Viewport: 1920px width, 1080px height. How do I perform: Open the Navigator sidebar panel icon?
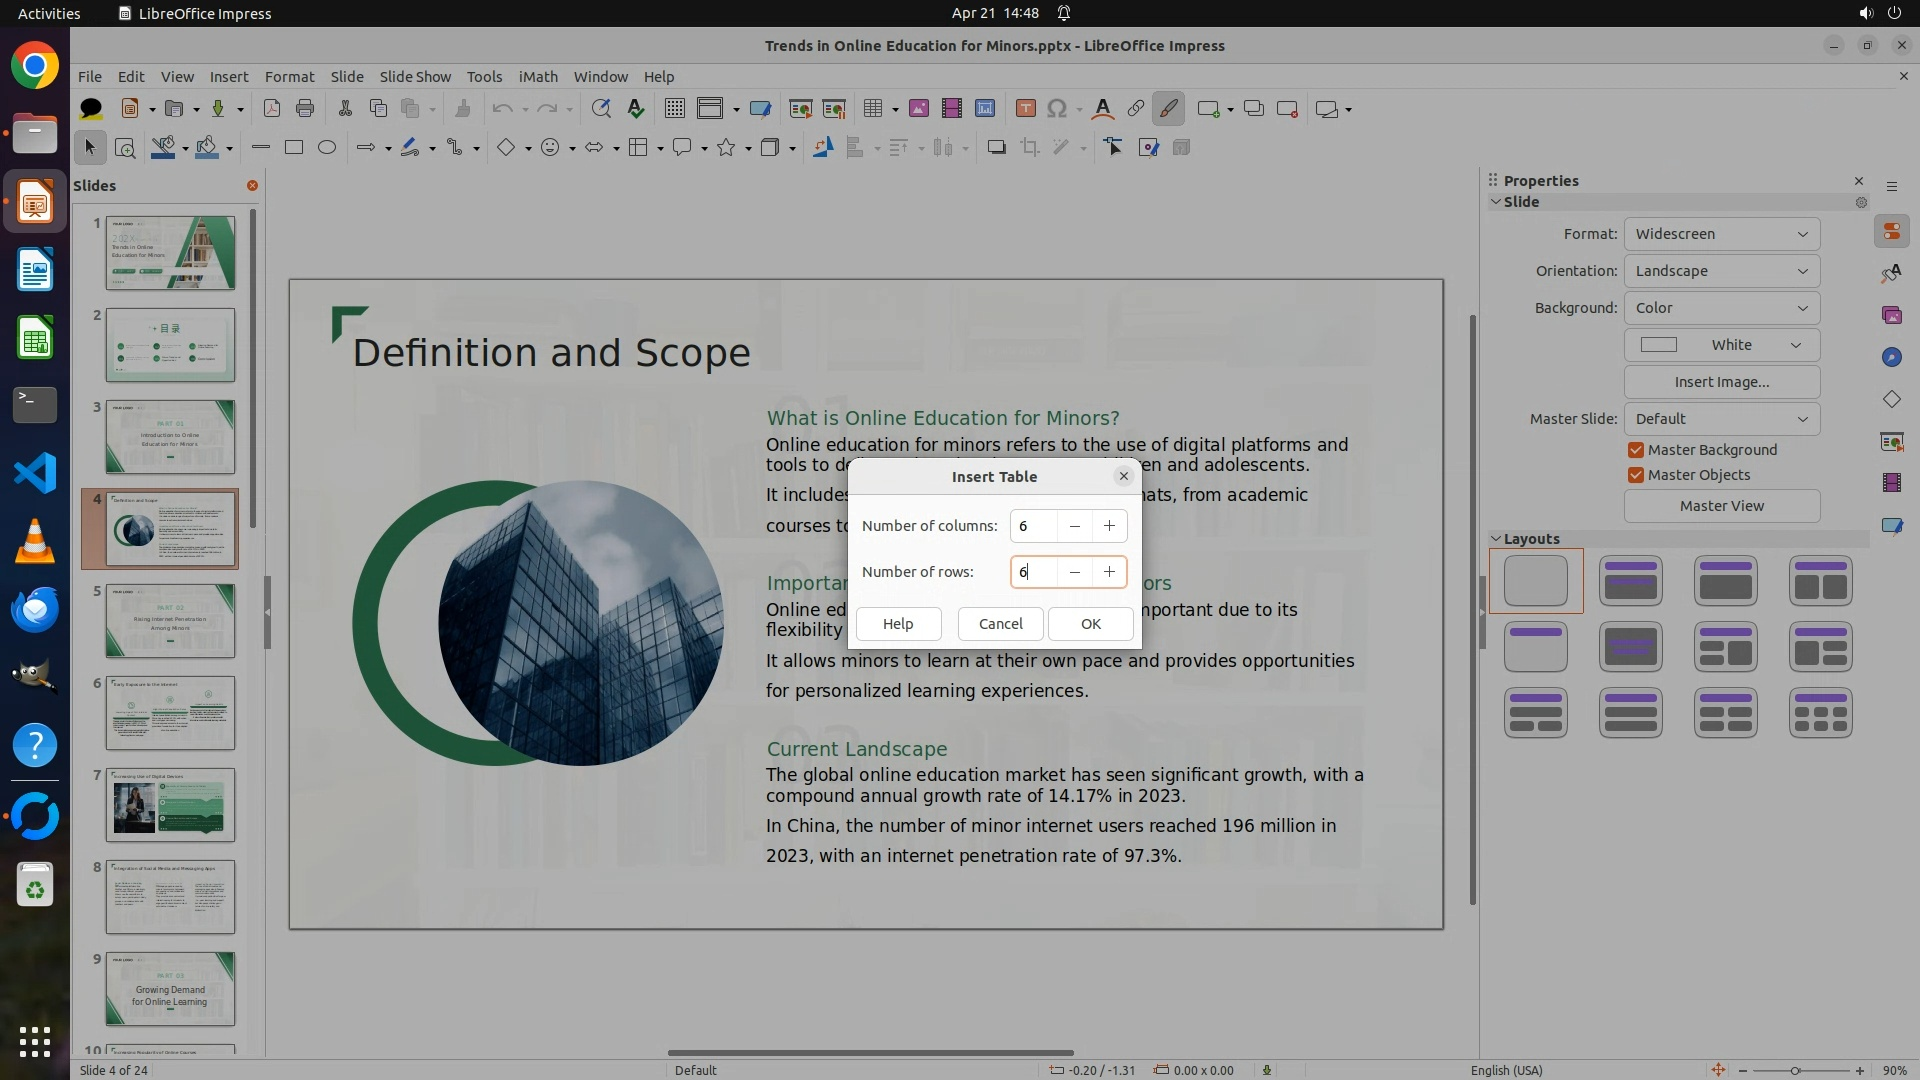[x=1891, y=357]
